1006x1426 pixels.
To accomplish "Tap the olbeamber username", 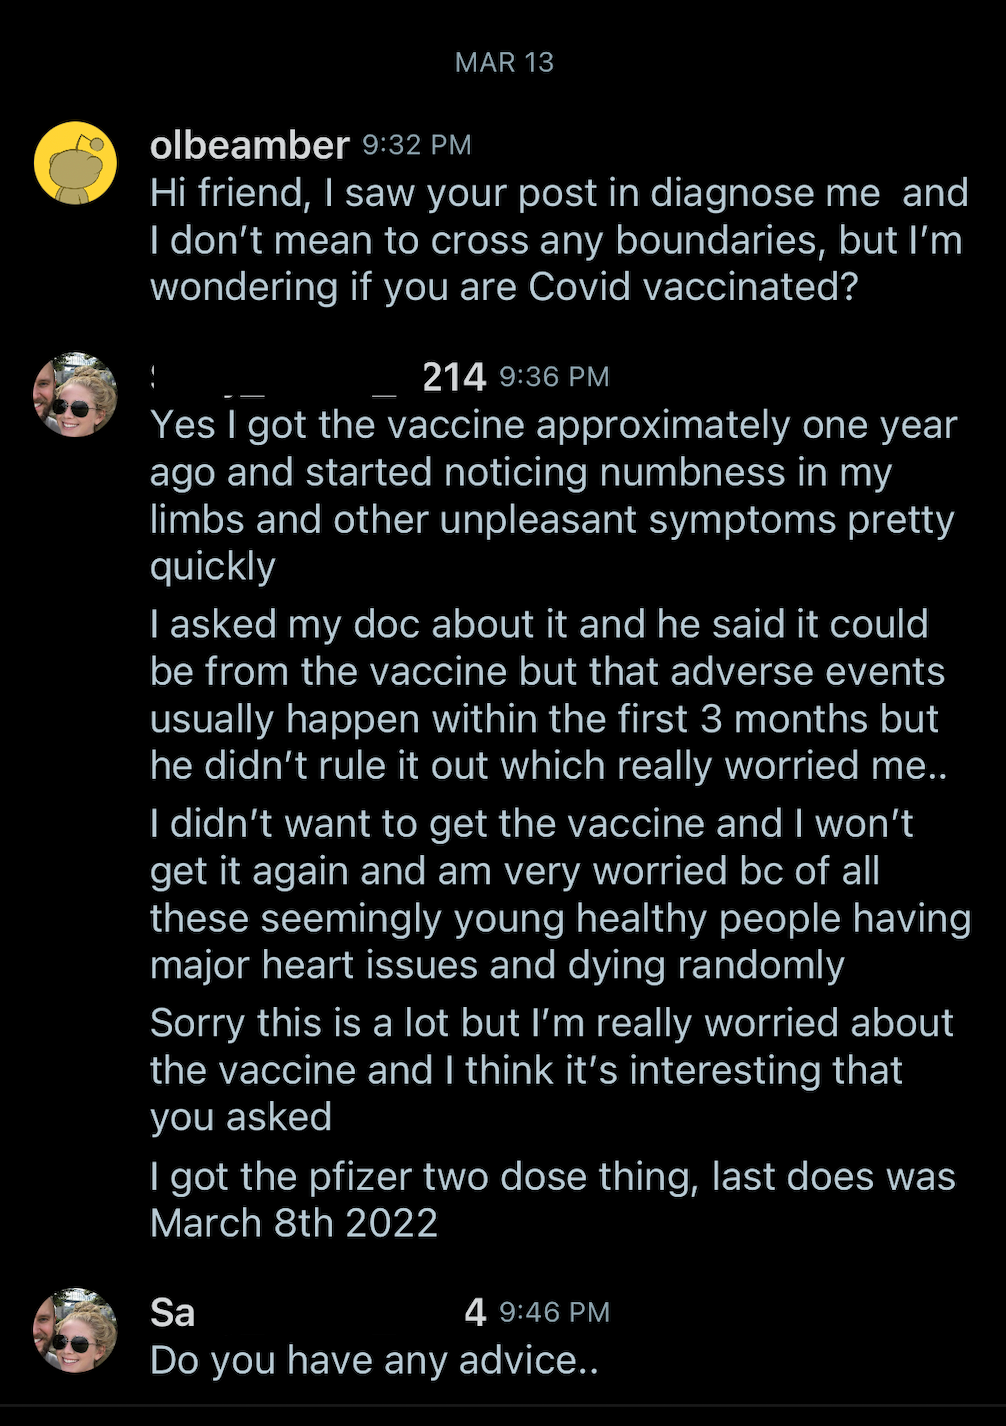I will pyautogui.click(x=249, y=145).
